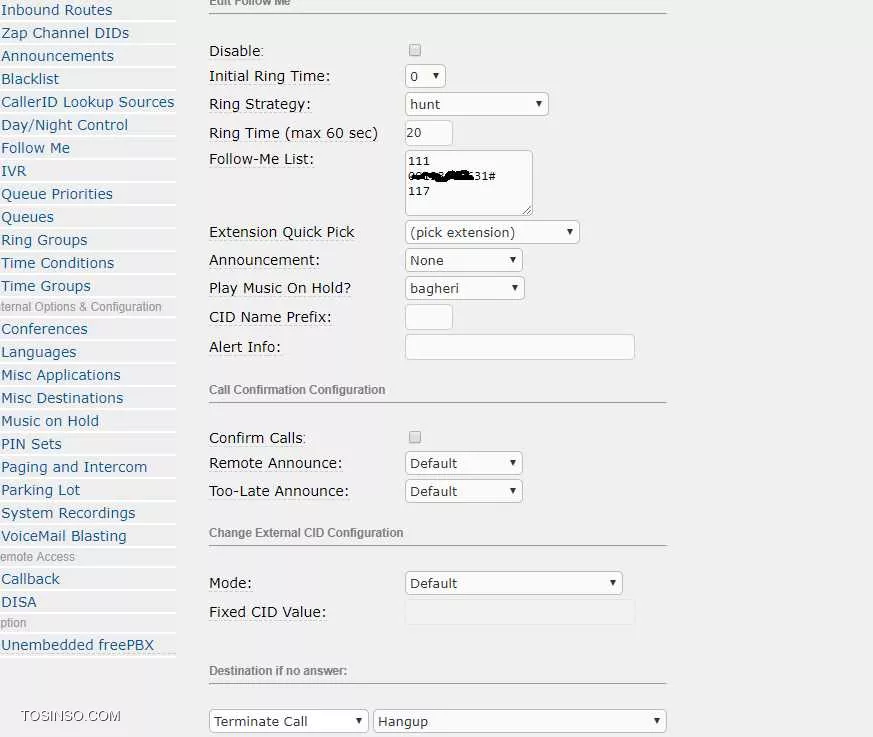
Task: Open Misc Applications link
Action: click(61, 375)
